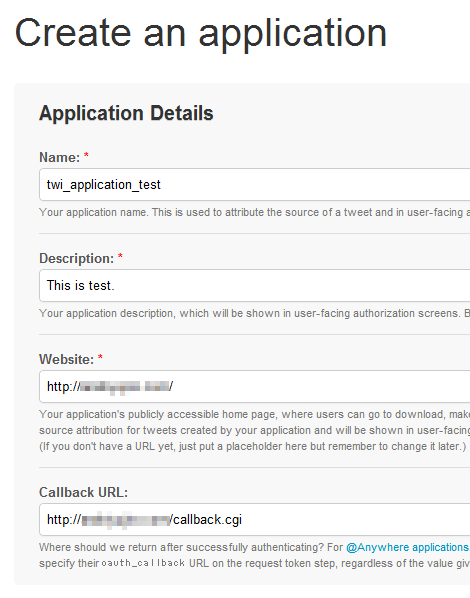Click the 'oauth_callback' code text
The image size is (470, 598).
click(x=143, y=563)
